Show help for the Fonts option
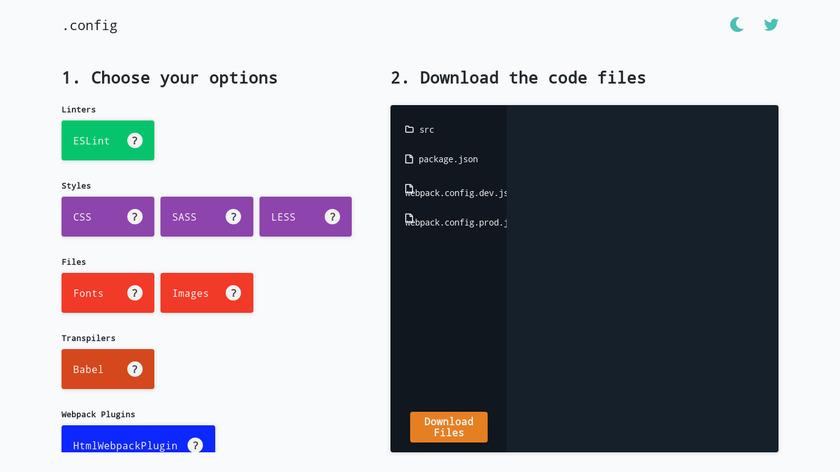This screenshot has width=840, height=472. pos(135,293)
